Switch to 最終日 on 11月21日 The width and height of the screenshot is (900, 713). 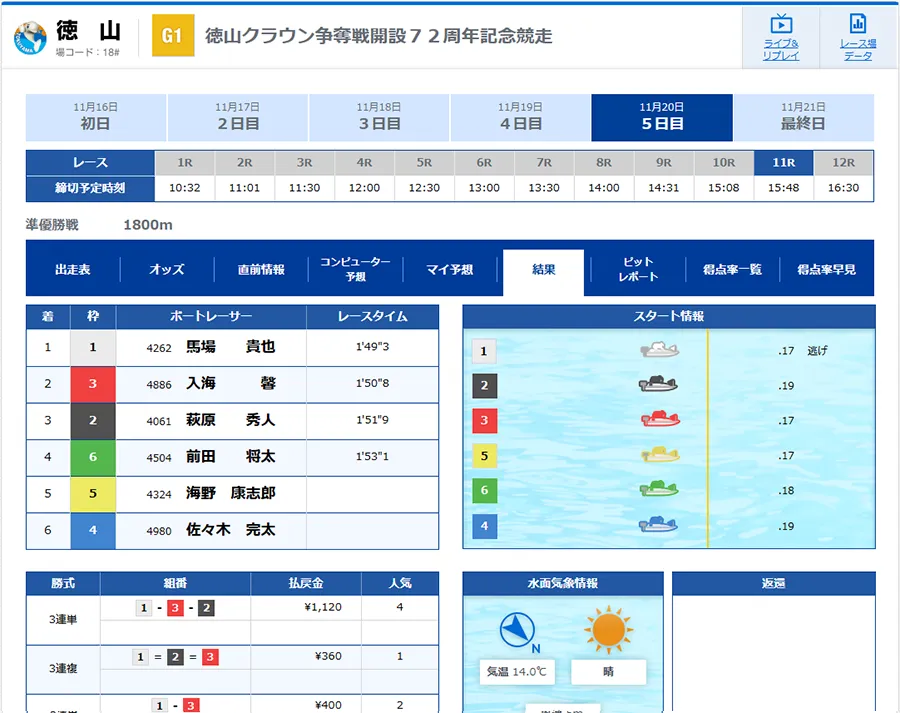pos(803,118)
